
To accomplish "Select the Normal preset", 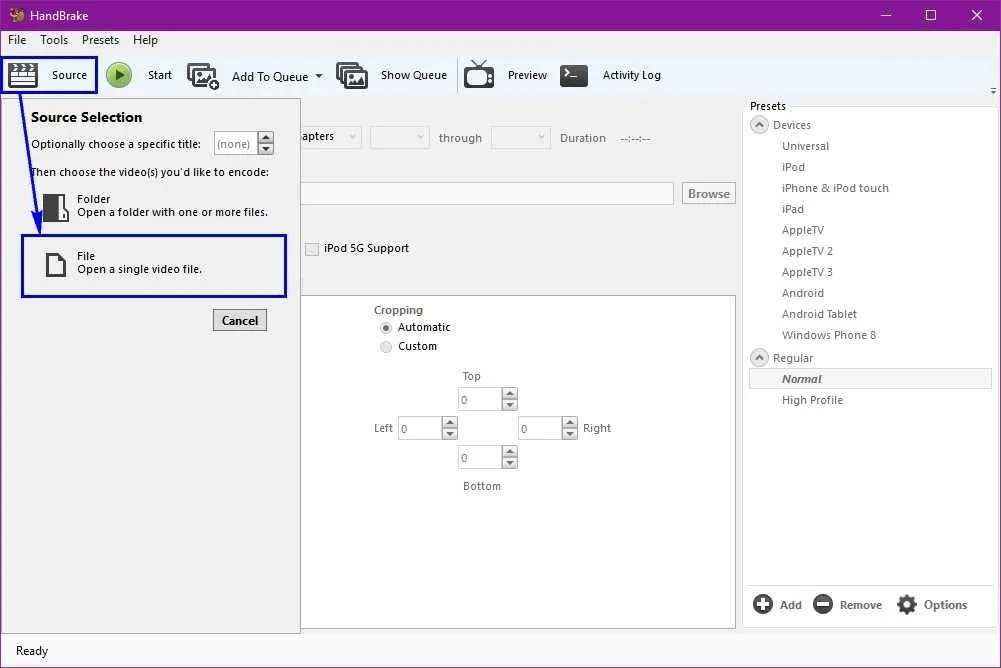I will coord(871,379).
